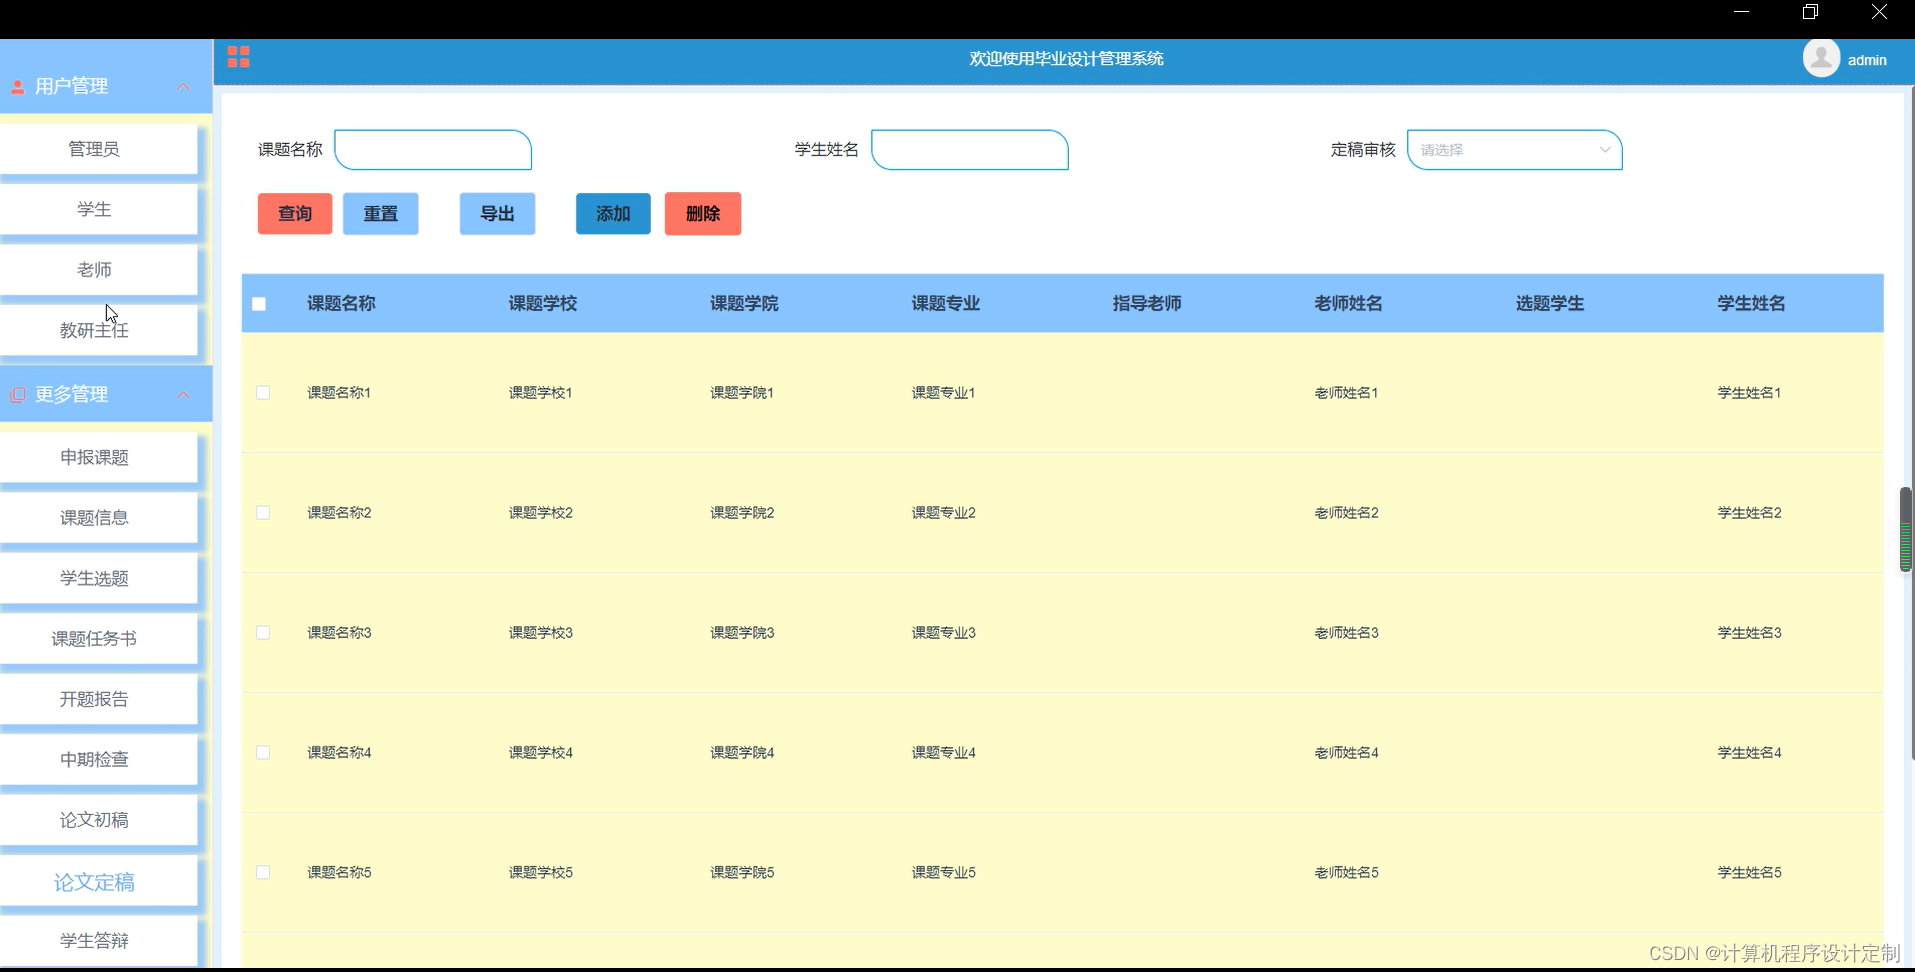
Task: Click cell 课题学校3
Action: (x=541, y=633)
